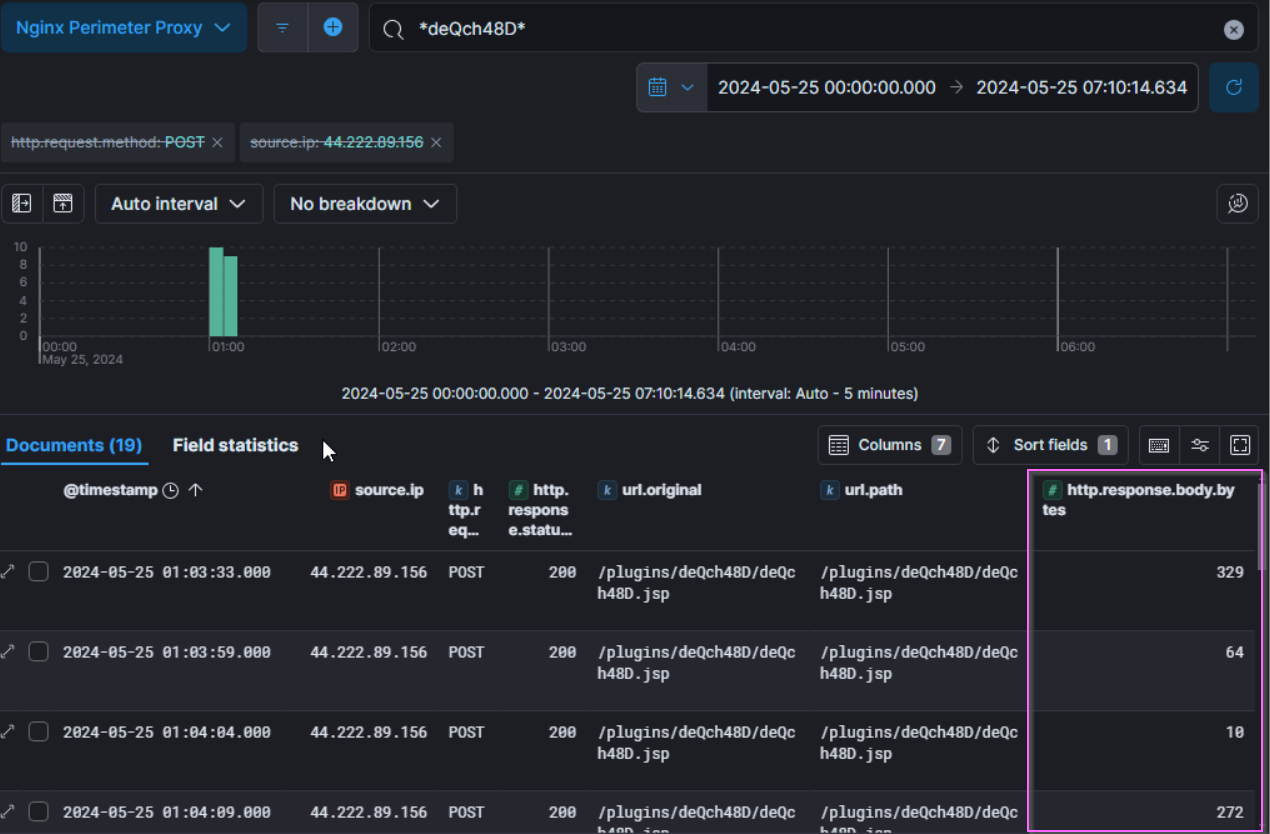Hide the histogram chart icon
Screen dimensions: 1270x834
tap(63, 204)
